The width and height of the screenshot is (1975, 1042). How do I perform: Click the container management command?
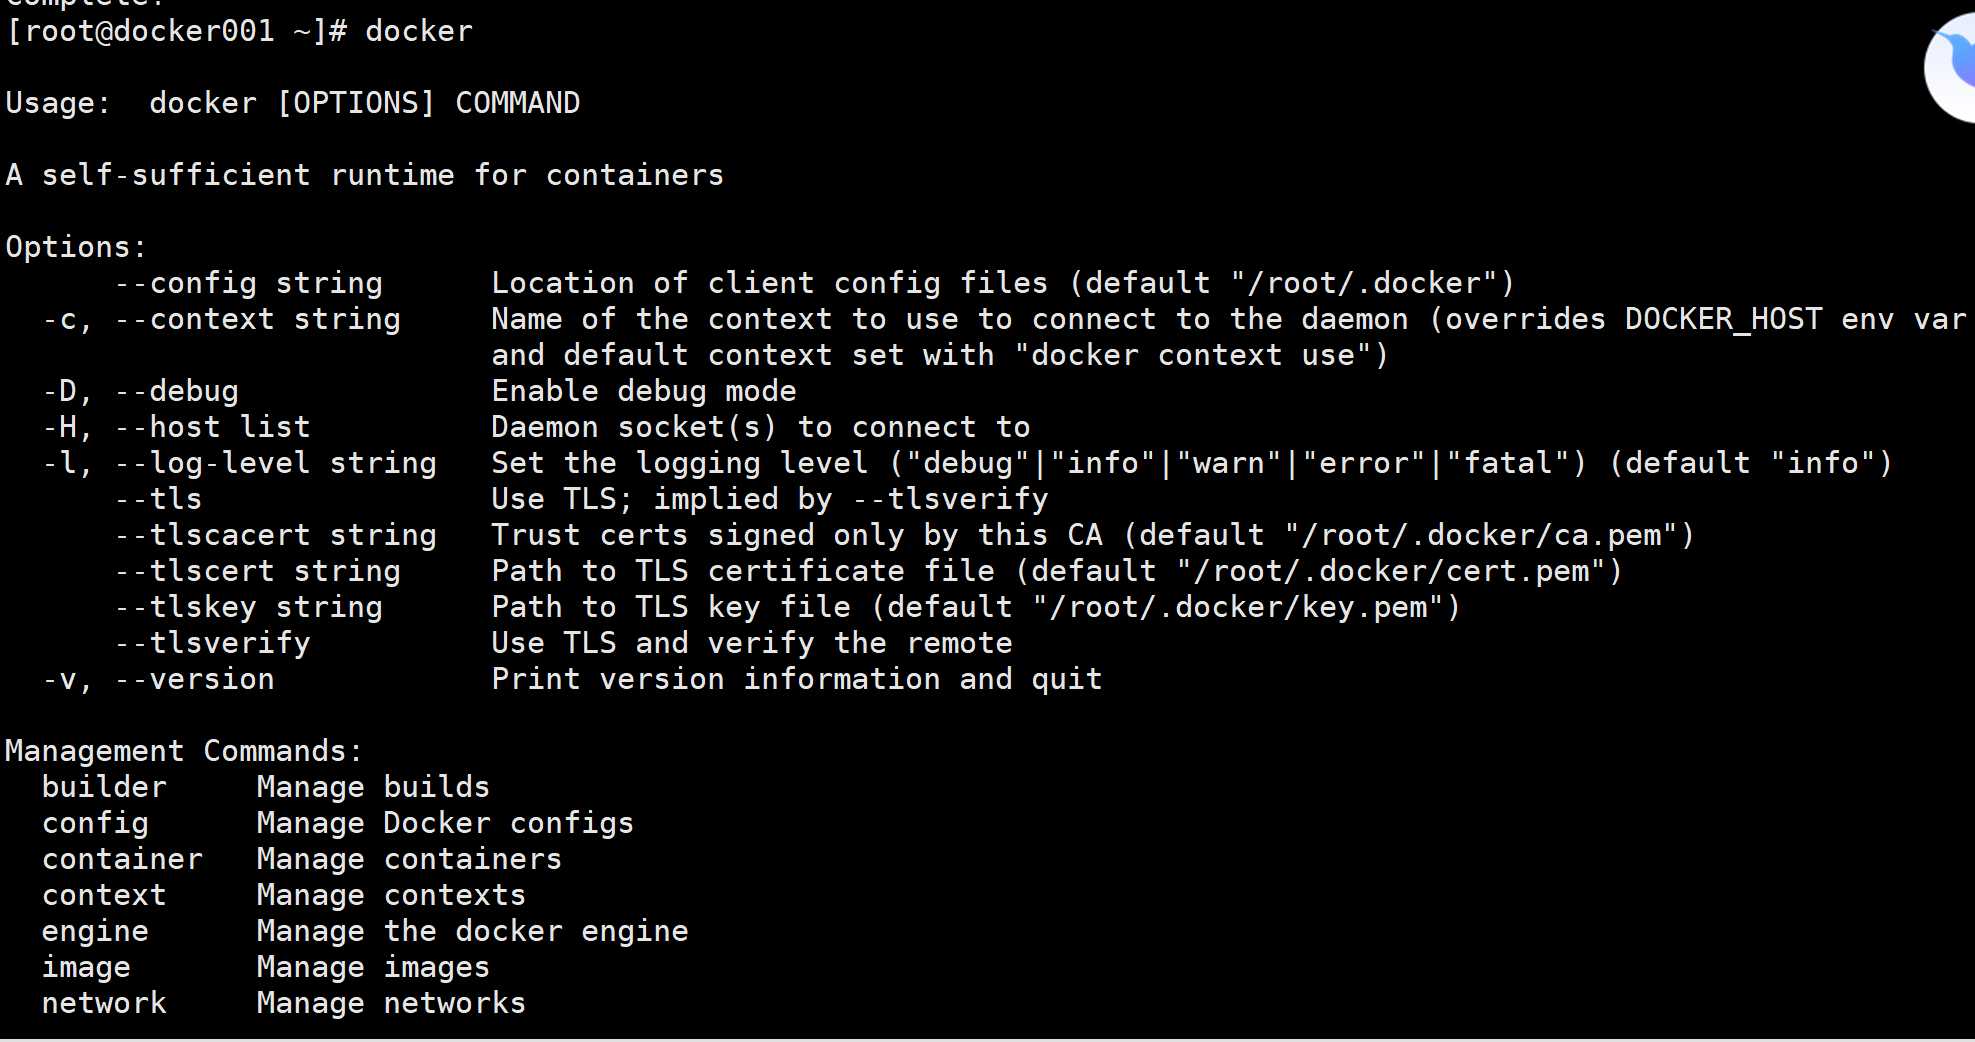pyautogui.click(x=122, y=859)
